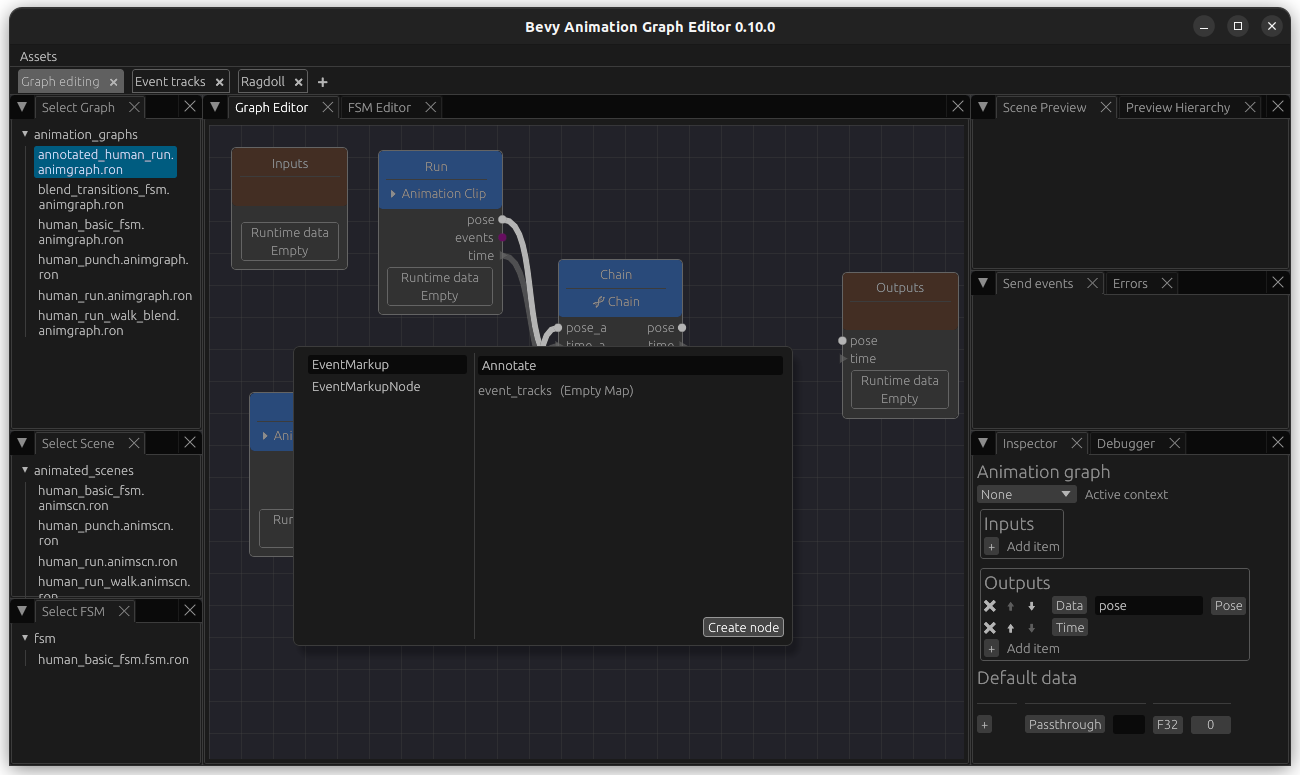Collapse the animation_graphs tree
The width and height of the screenshot is (1300, 775).
(x=25, y=134)
